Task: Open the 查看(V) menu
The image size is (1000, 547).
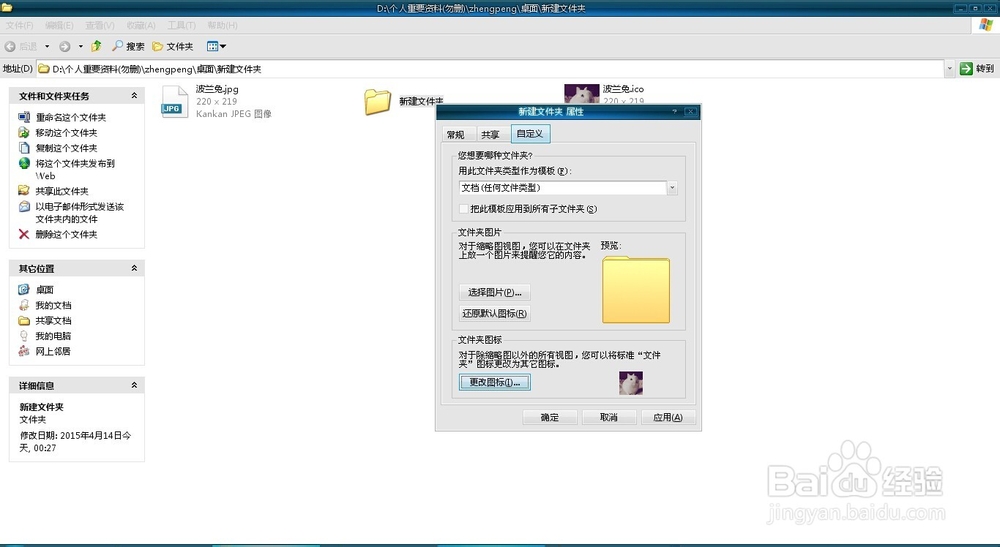Action: coord(99,26)
